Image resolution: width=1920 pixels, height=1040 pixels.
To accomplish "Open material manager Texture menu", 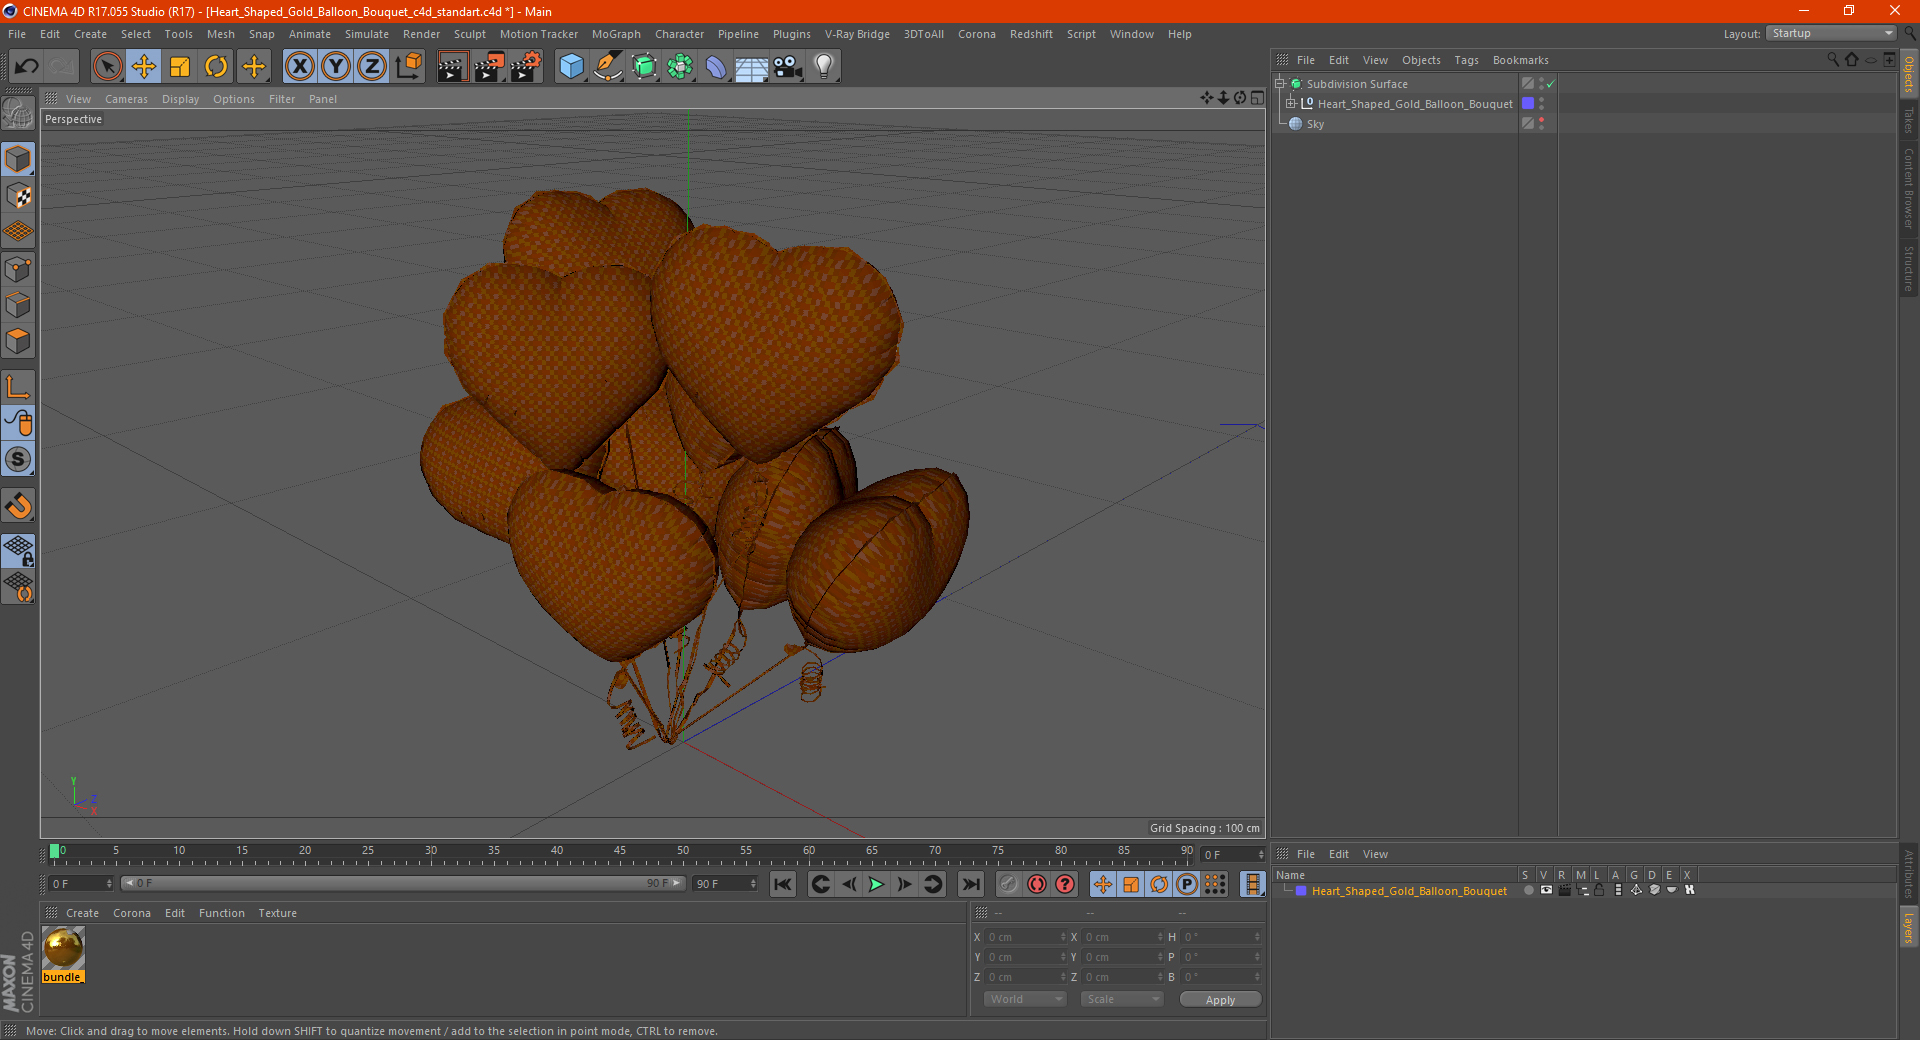I will pos(277,913).
